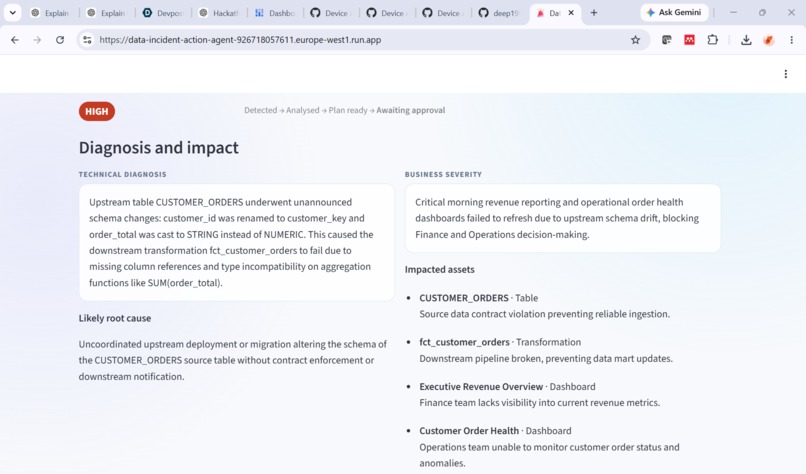Click the business severity text card
The width and height of the screenshot is (806, 474).
[x=562, y=218]
